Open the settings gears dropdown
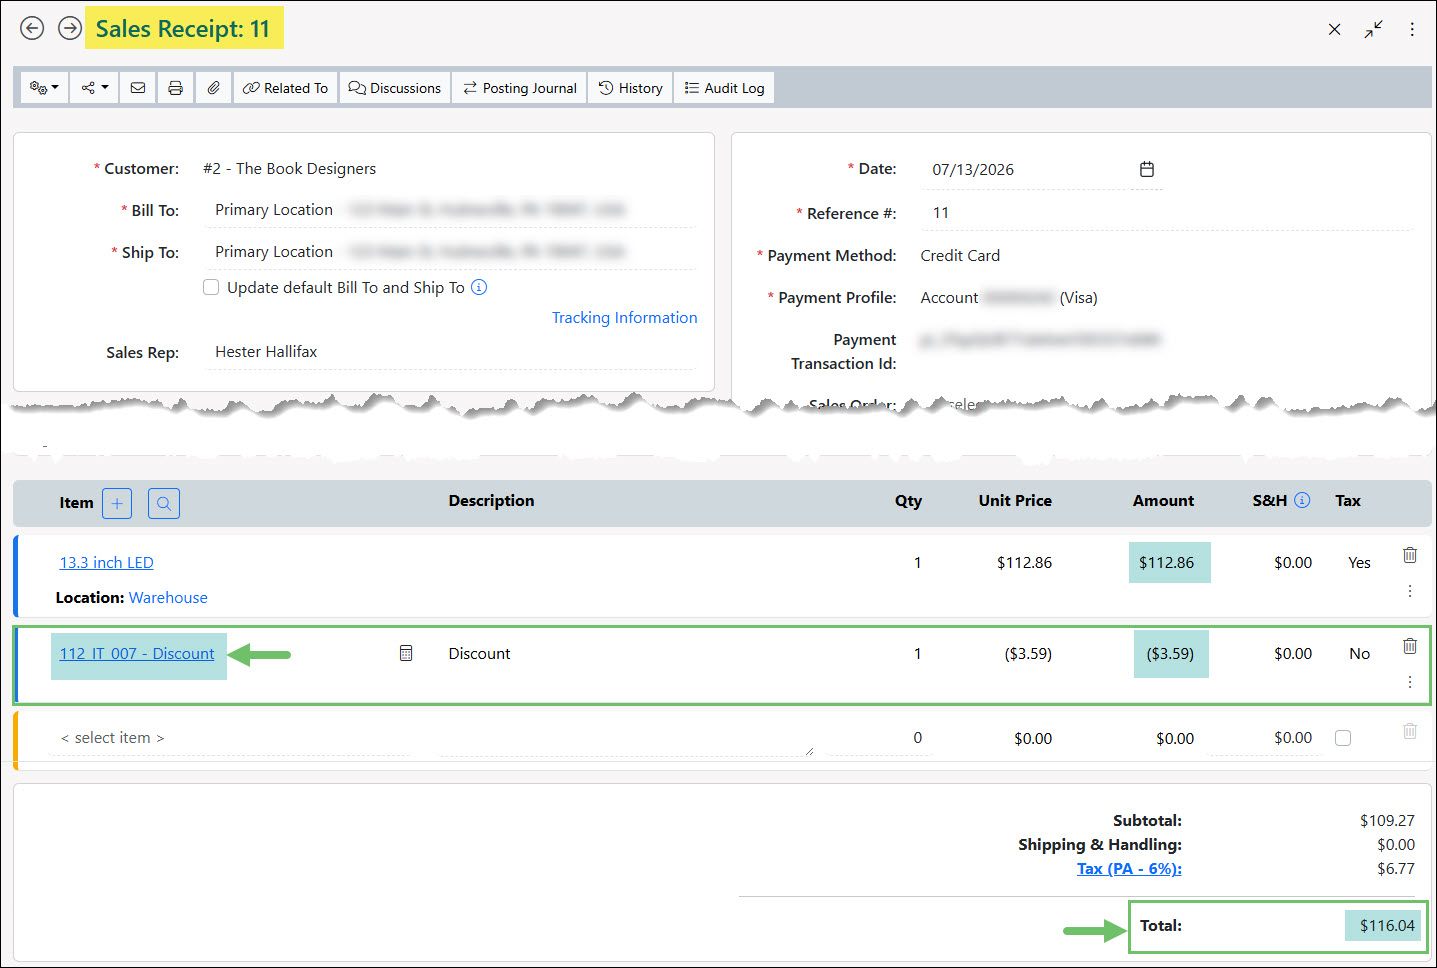 tap(44, 88)
